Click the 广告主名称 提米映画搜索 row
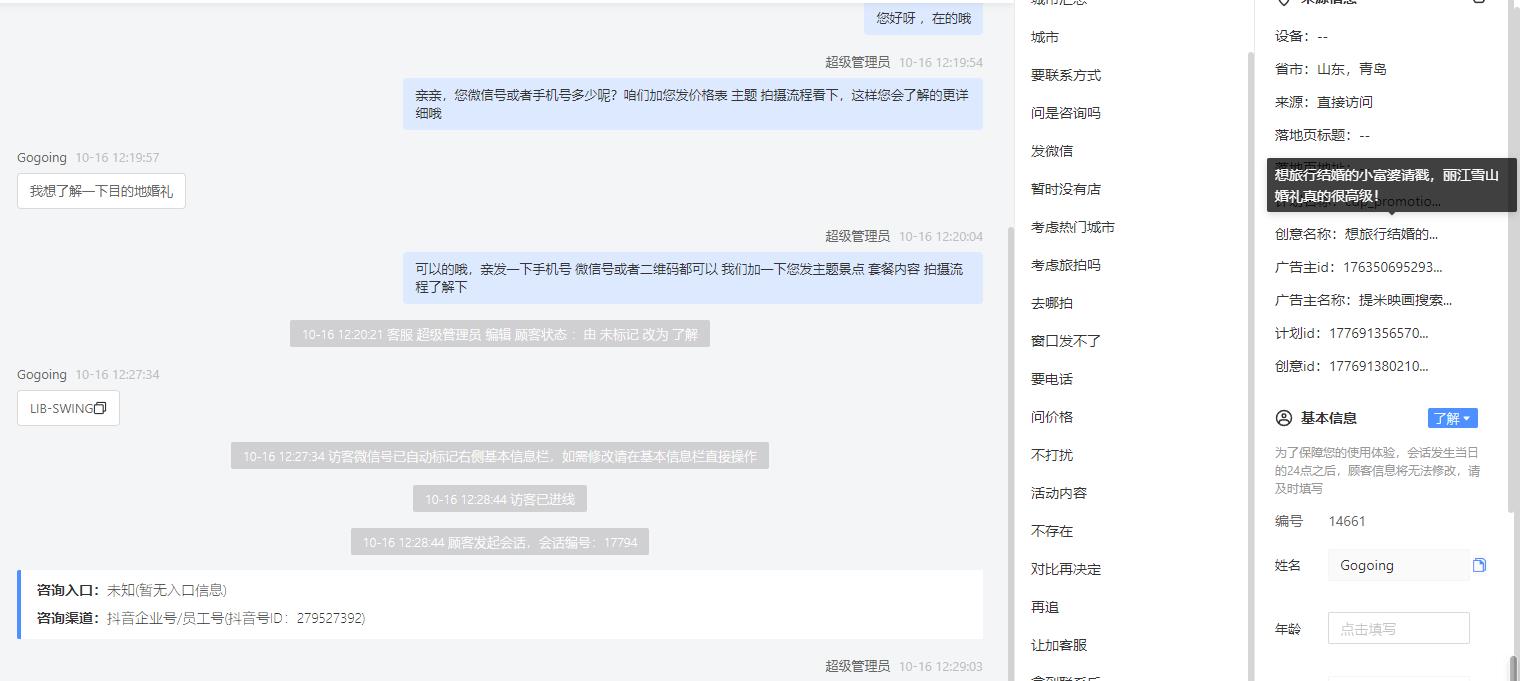 [1364, 300]
